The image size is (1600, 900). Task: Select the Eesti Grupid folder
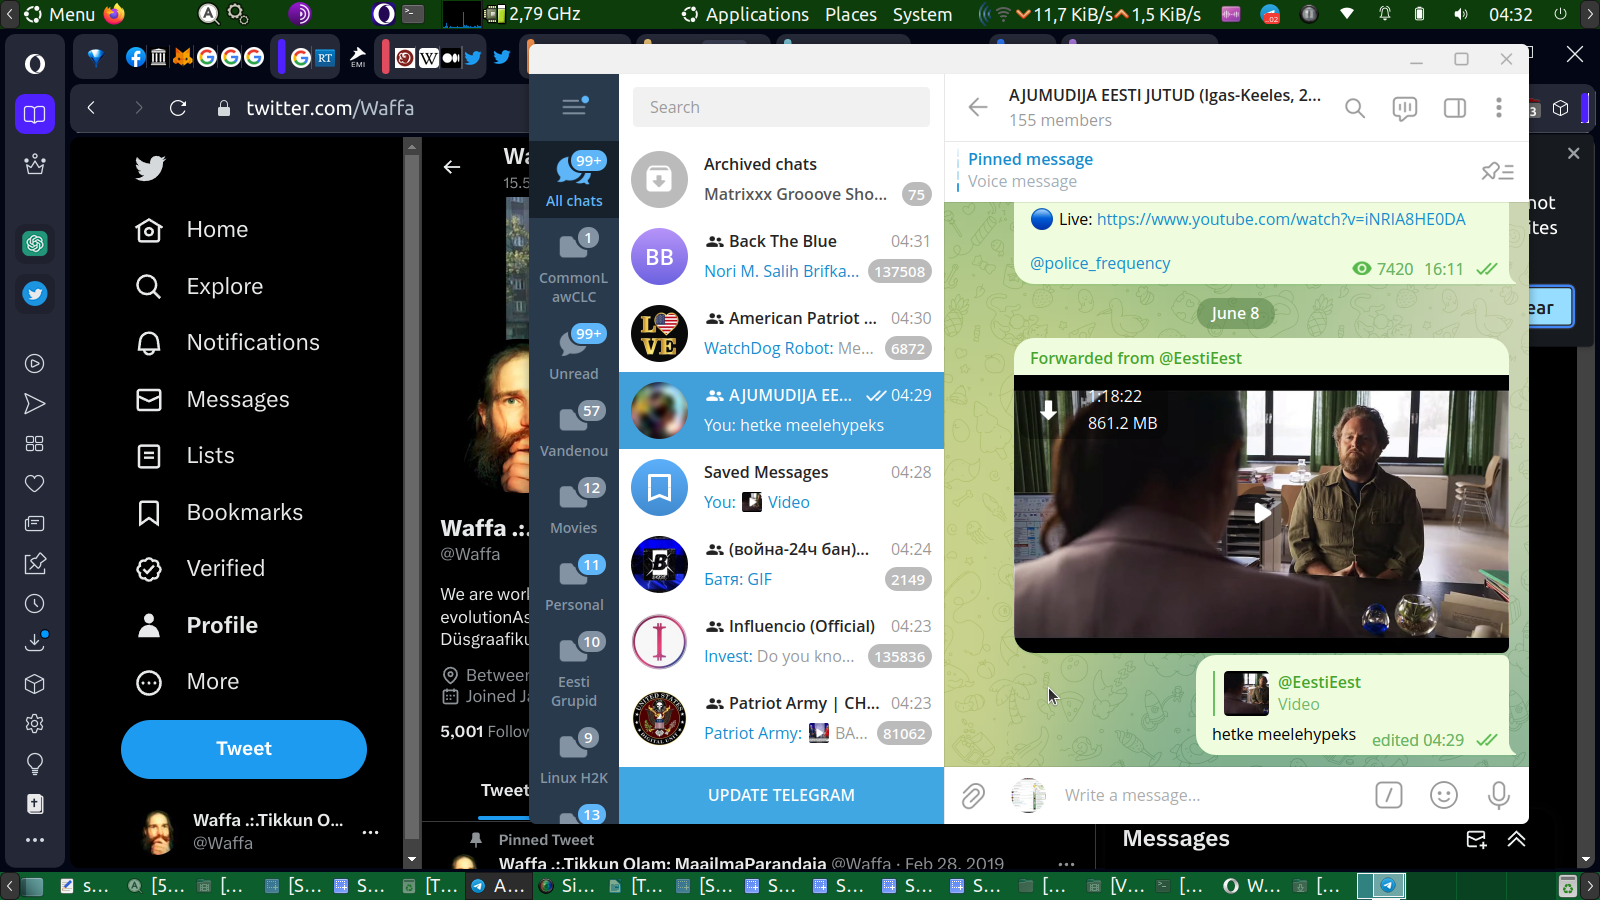coord(574,670)
